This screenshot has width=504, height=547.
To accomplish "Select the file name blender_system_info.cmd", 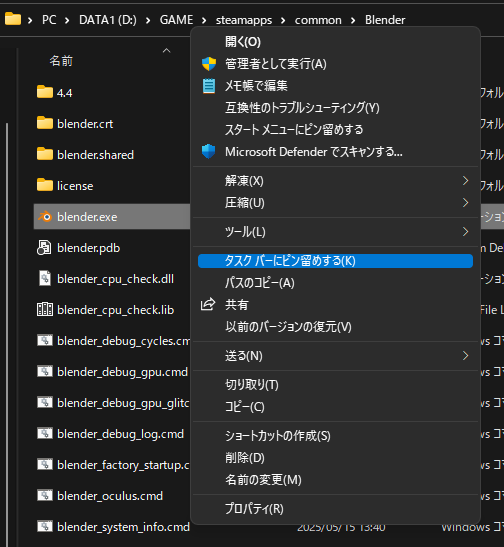I will [123, 527].
